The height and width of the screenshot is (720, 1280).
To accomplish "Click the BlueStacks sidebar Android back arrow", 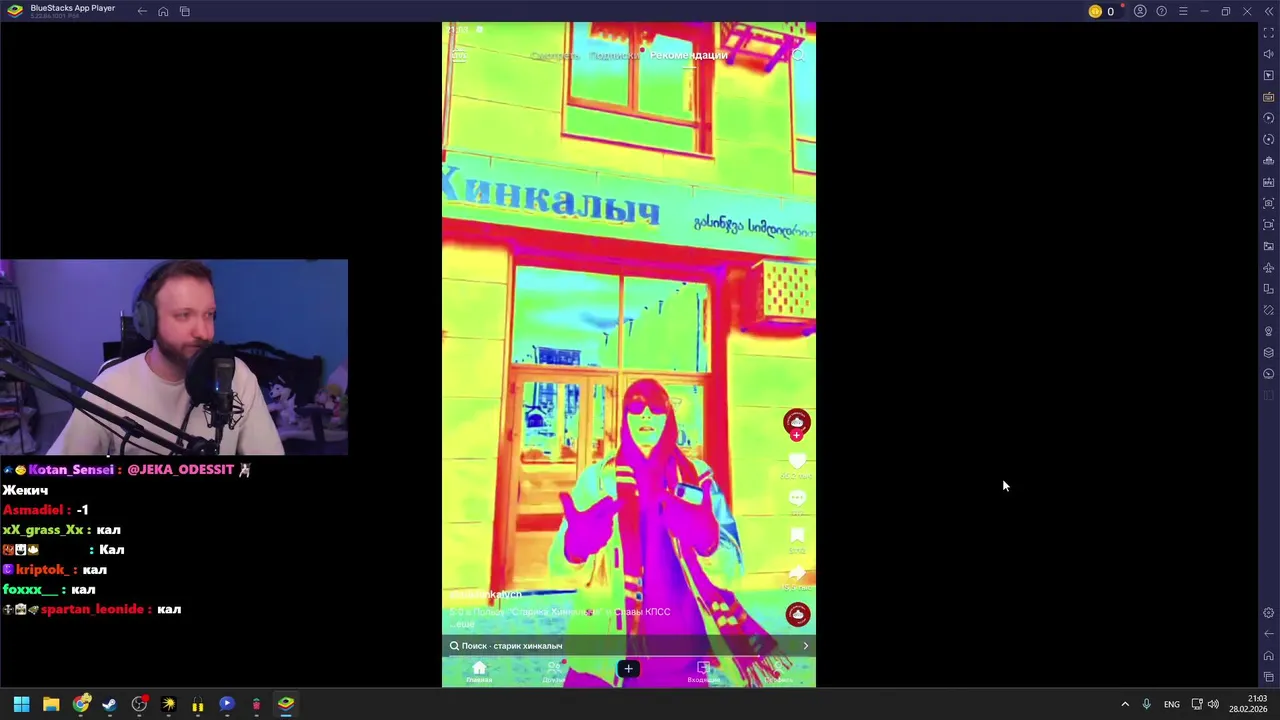I will (1269, 634).
